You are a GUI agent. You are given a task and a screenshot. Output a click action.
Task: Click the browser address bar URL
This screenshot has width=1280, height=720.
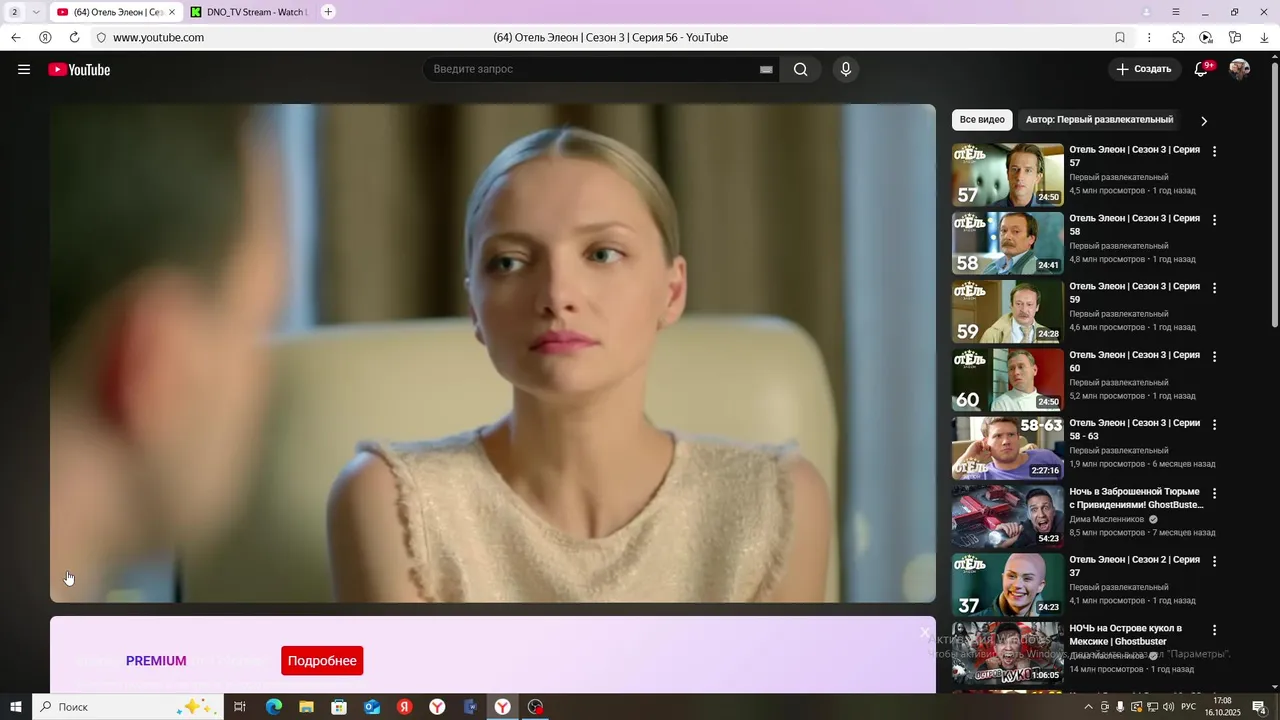tap(158, 37)
